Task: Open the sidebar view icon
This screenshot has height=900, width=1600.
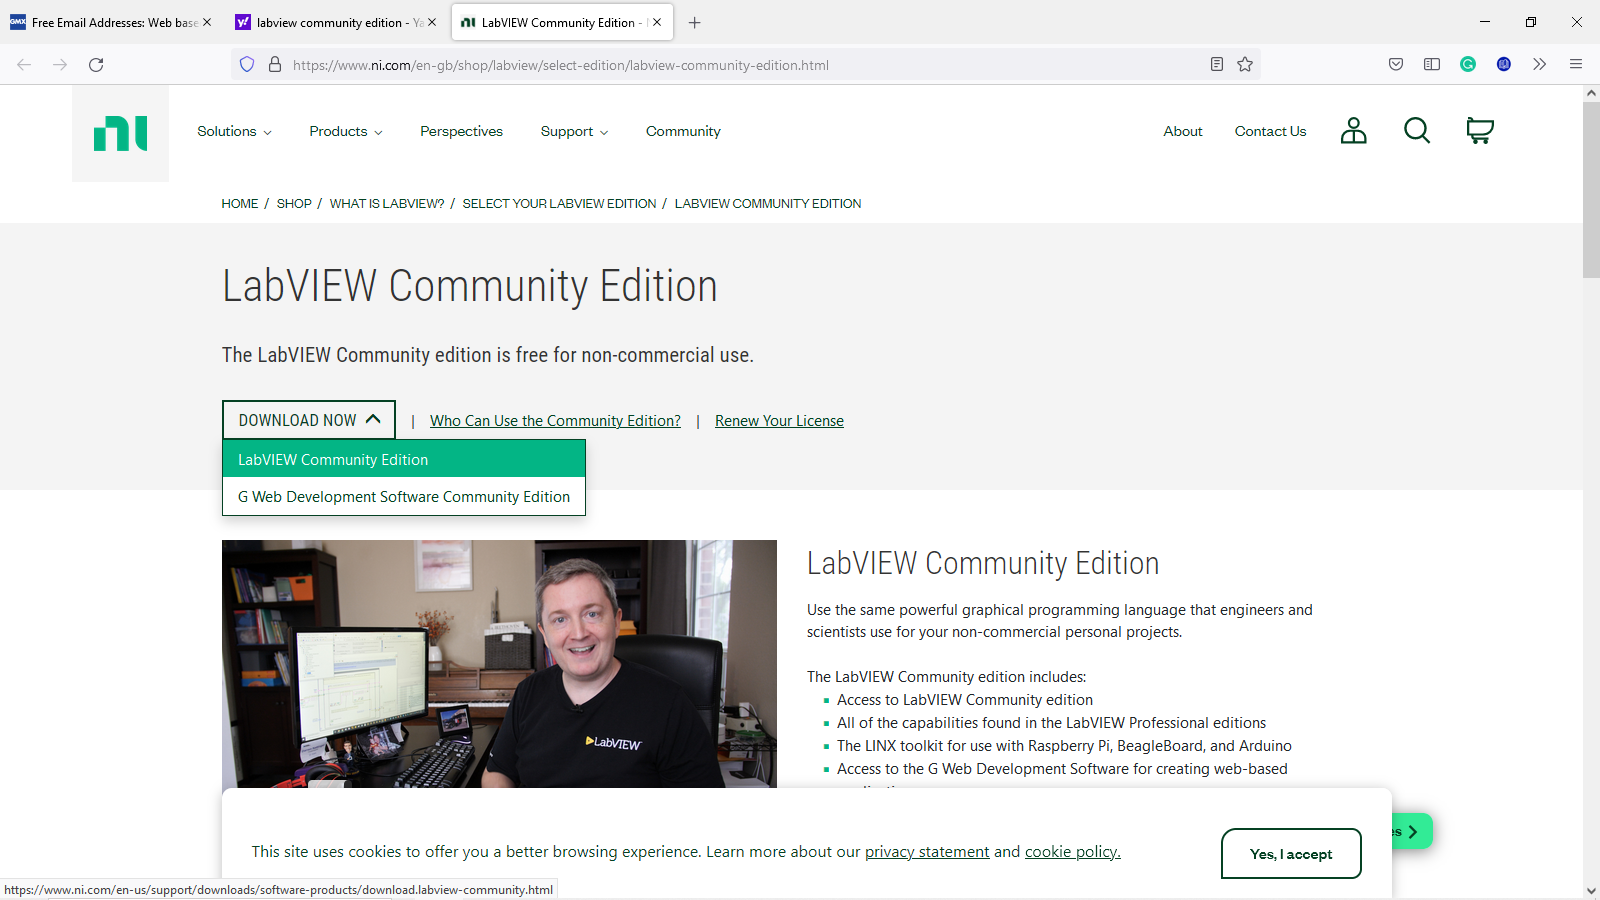Action: [x=1432, y=65]
